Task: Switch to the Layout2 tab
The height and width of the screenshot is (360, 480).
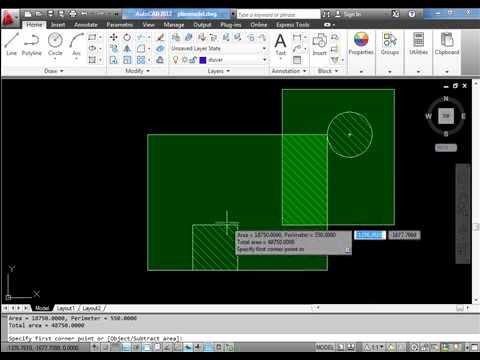Action: point(92,308)
